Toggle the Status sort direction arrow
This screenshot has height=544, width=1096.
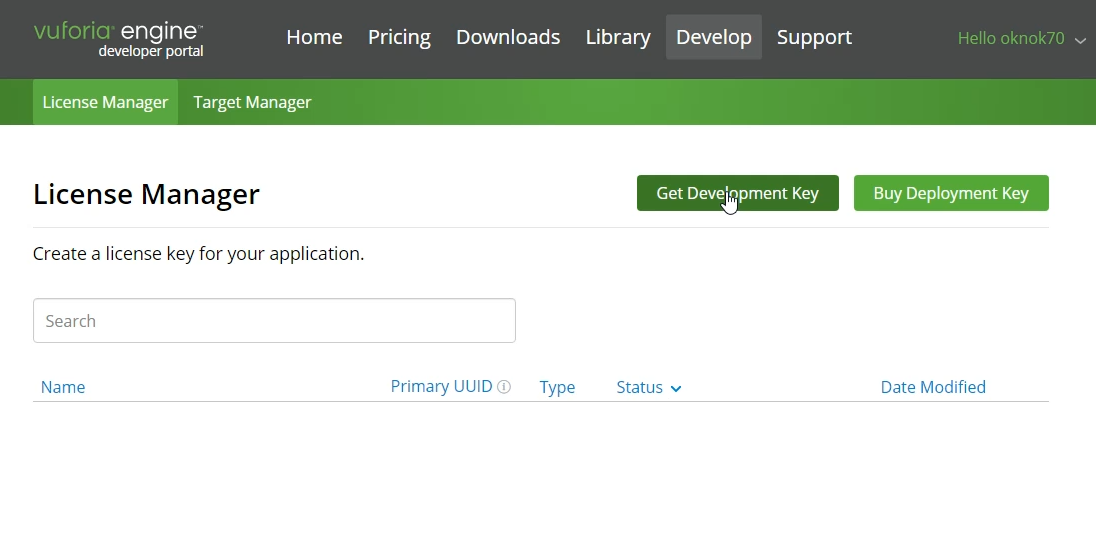tap(676, 388)
